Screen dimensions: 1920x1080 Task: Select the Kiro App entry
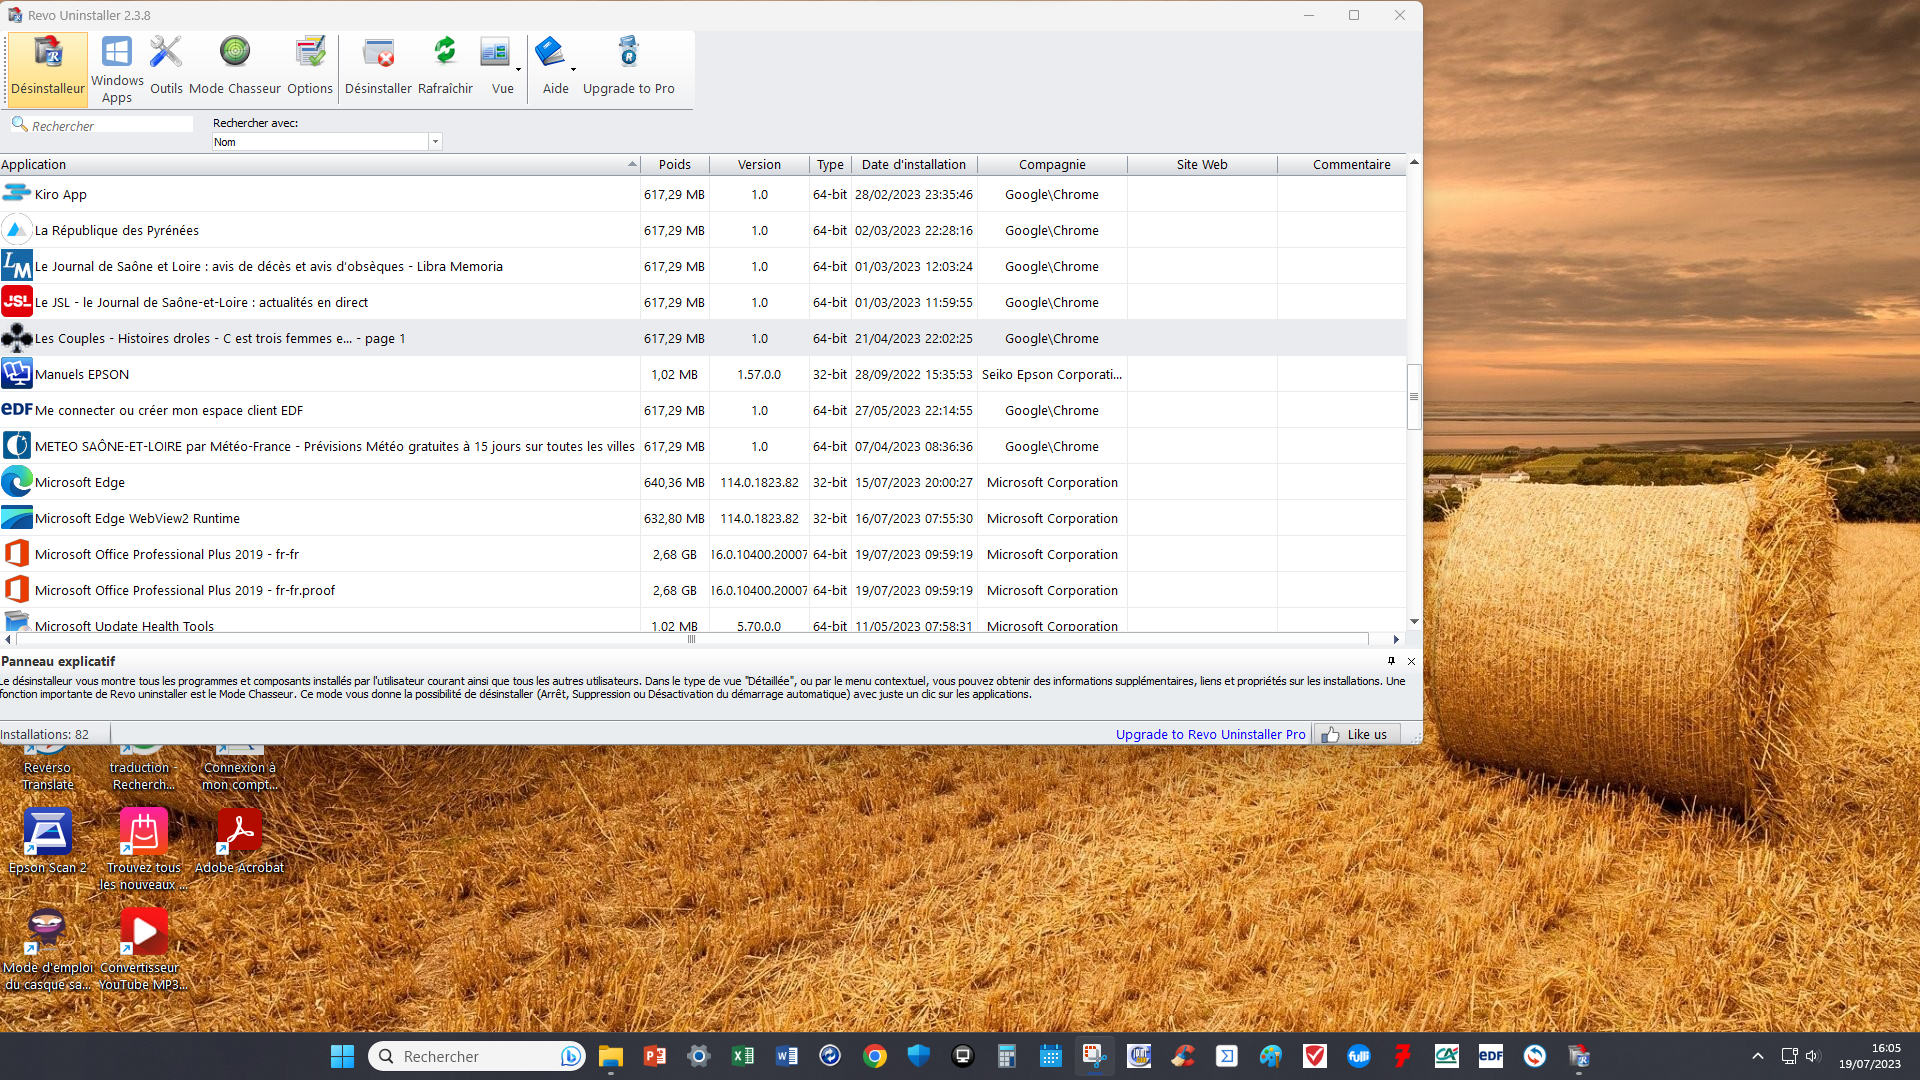(x=703, y=194)
